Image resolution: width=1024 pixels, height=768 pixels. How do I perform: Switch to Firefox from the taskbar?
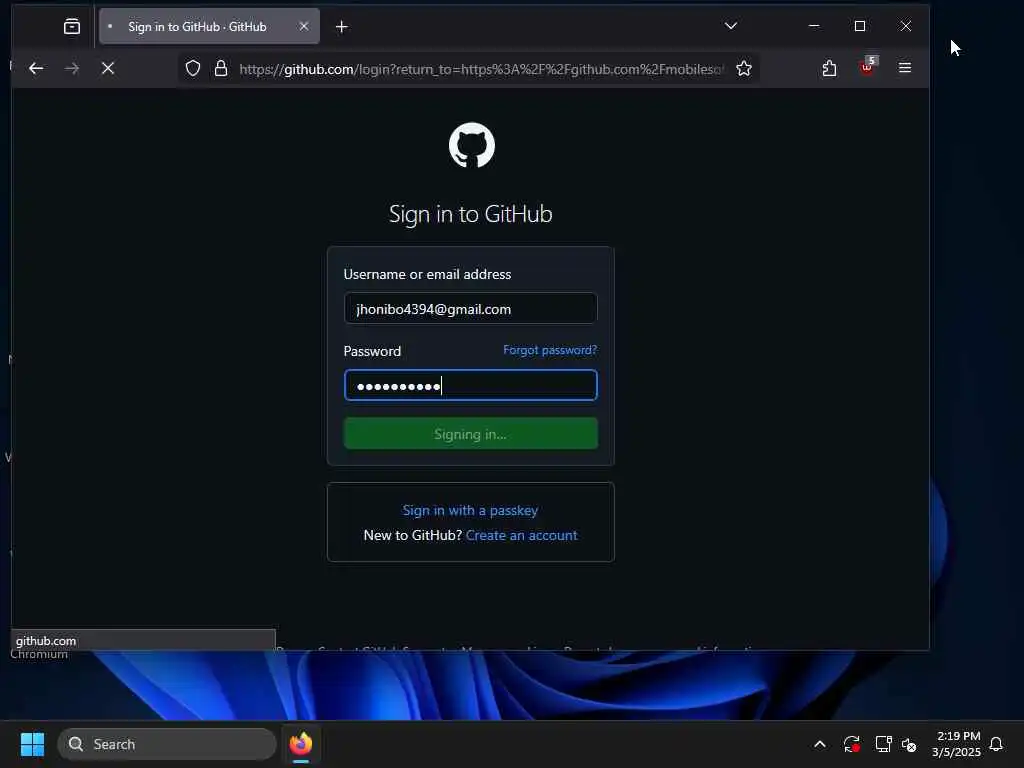tap(300, 744)
